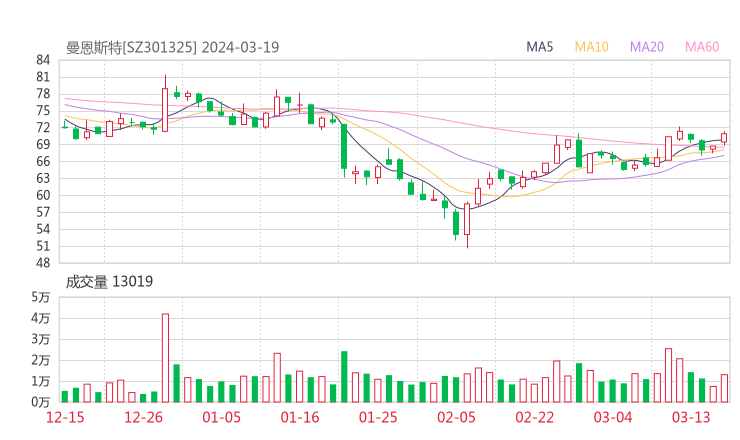Screen dimensions: 740x440
Task: Click the 03-04 date axis label
Action: point(613,417)
